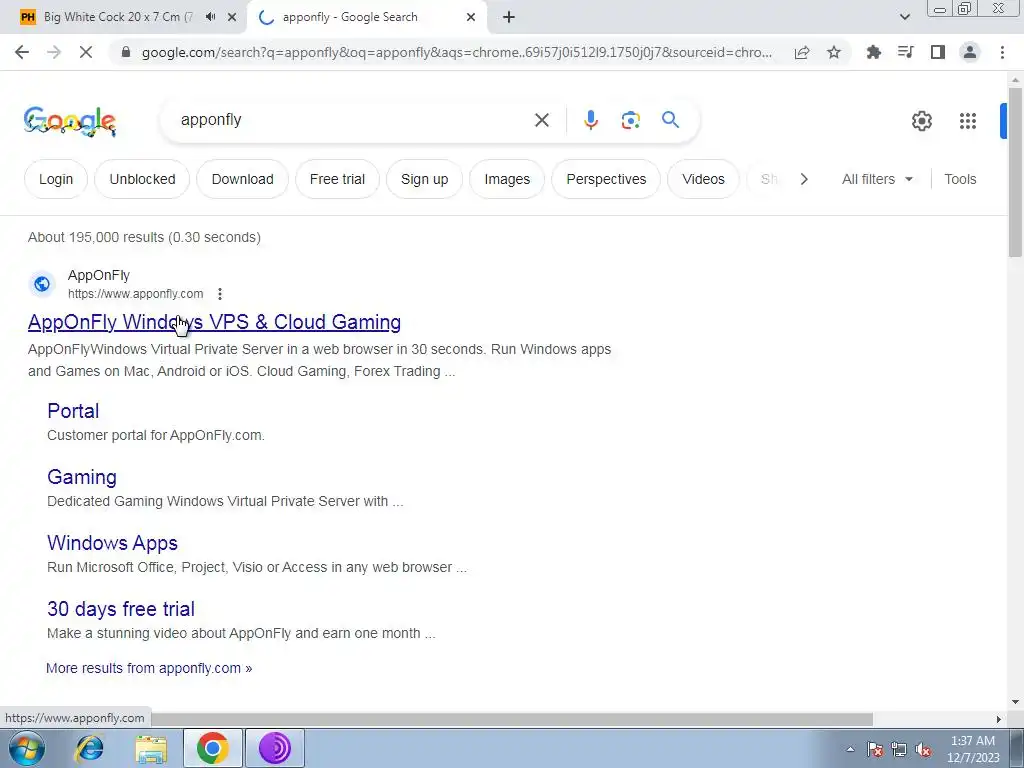This screenshot has width=1024, height=768.
Task: Open the 30 days free trial sitelink
Action: [121, 609]
